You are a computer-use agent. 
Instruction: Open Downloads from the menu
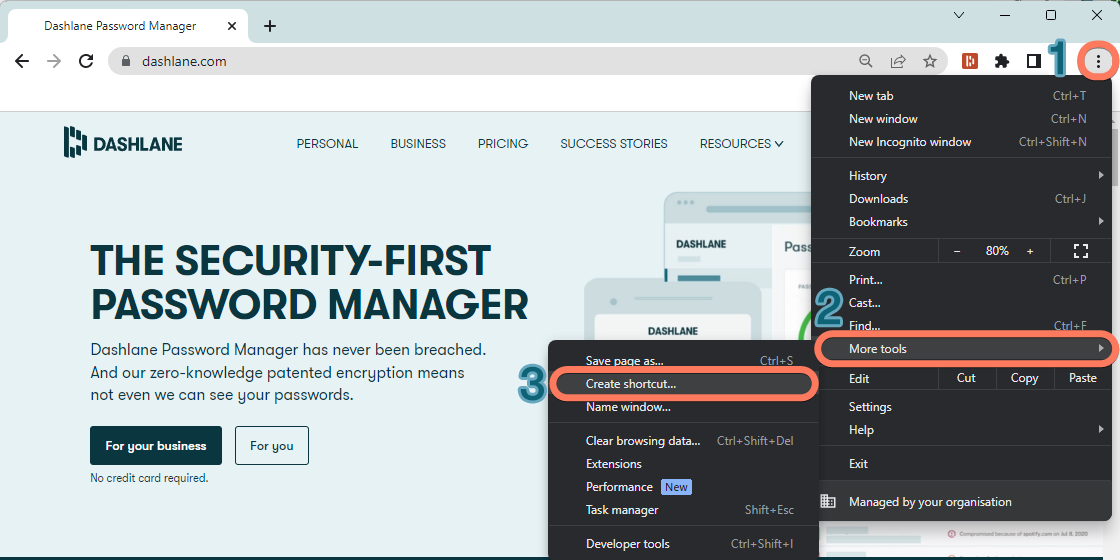(961, 199)
